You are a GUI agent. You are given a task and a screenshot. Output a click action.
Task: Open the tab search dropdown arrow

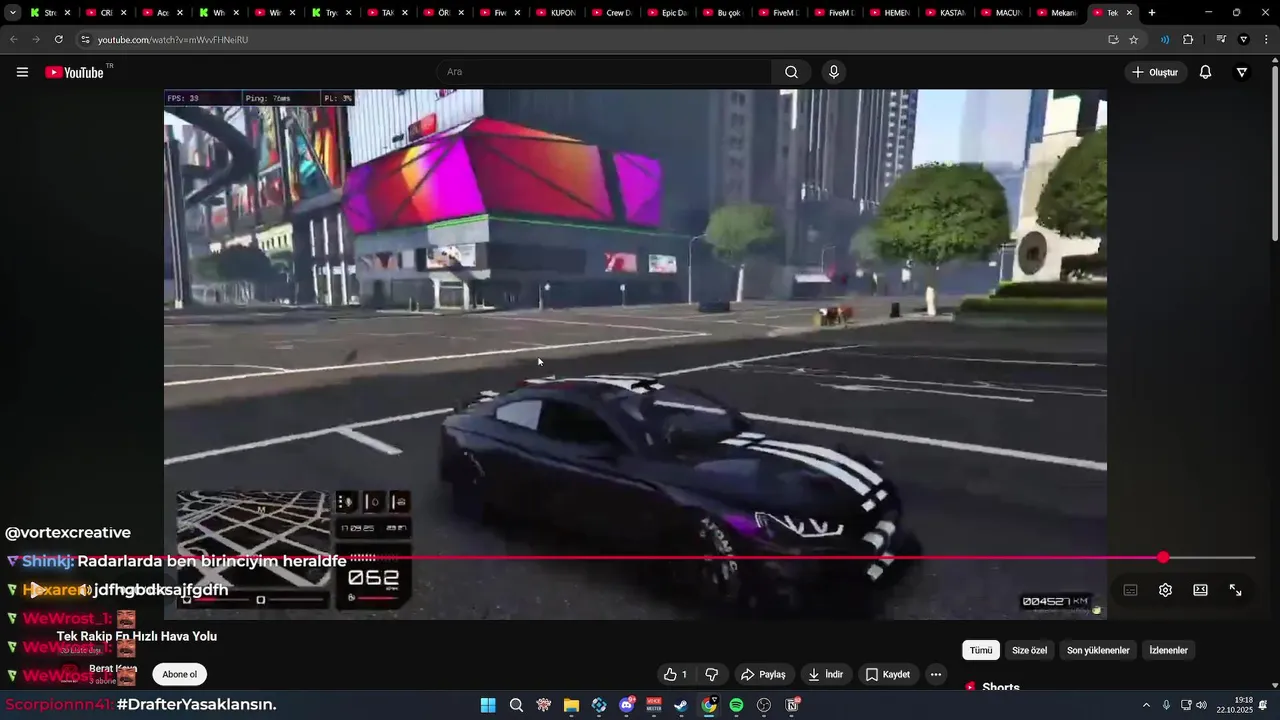[x=13, y=13]
